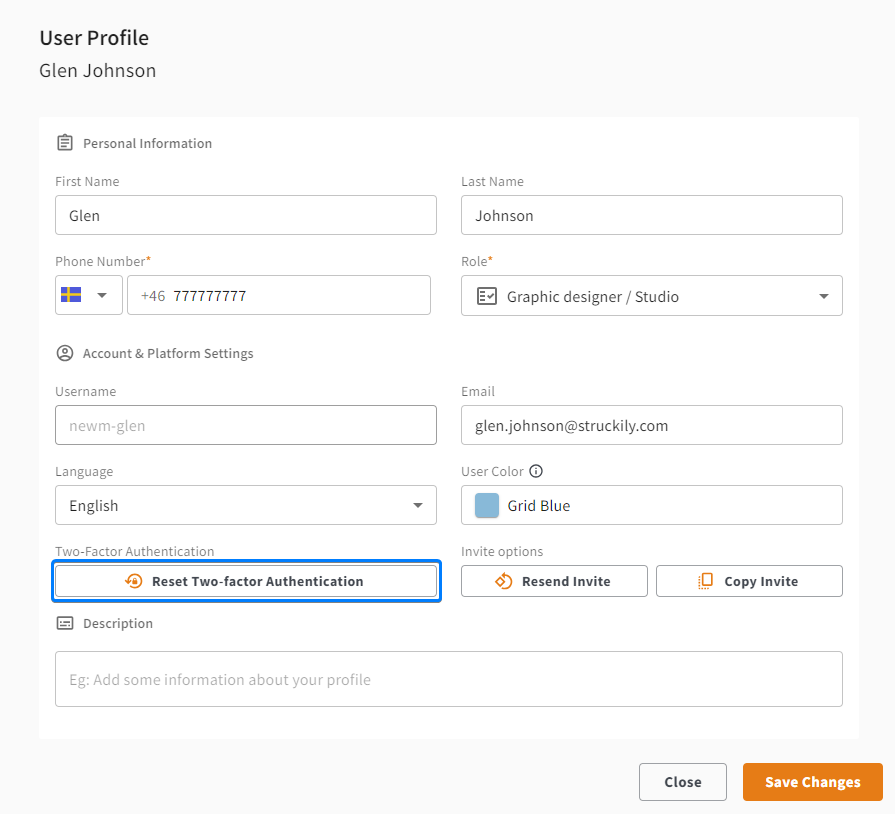Click the Account & Platform Settings person icon

64,353
